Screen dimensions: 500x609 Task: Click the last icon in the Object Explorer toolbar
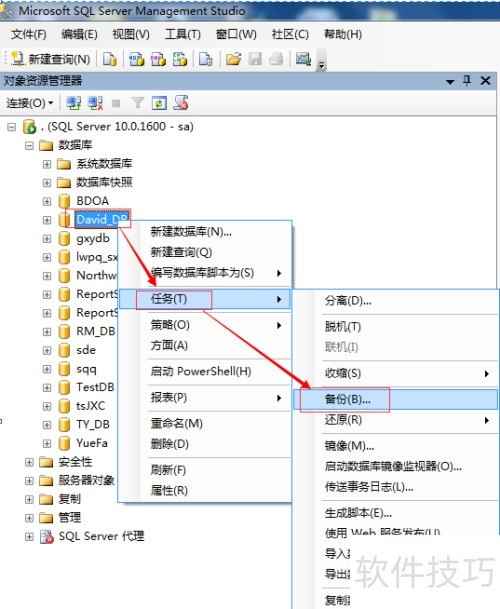(181, 103)
